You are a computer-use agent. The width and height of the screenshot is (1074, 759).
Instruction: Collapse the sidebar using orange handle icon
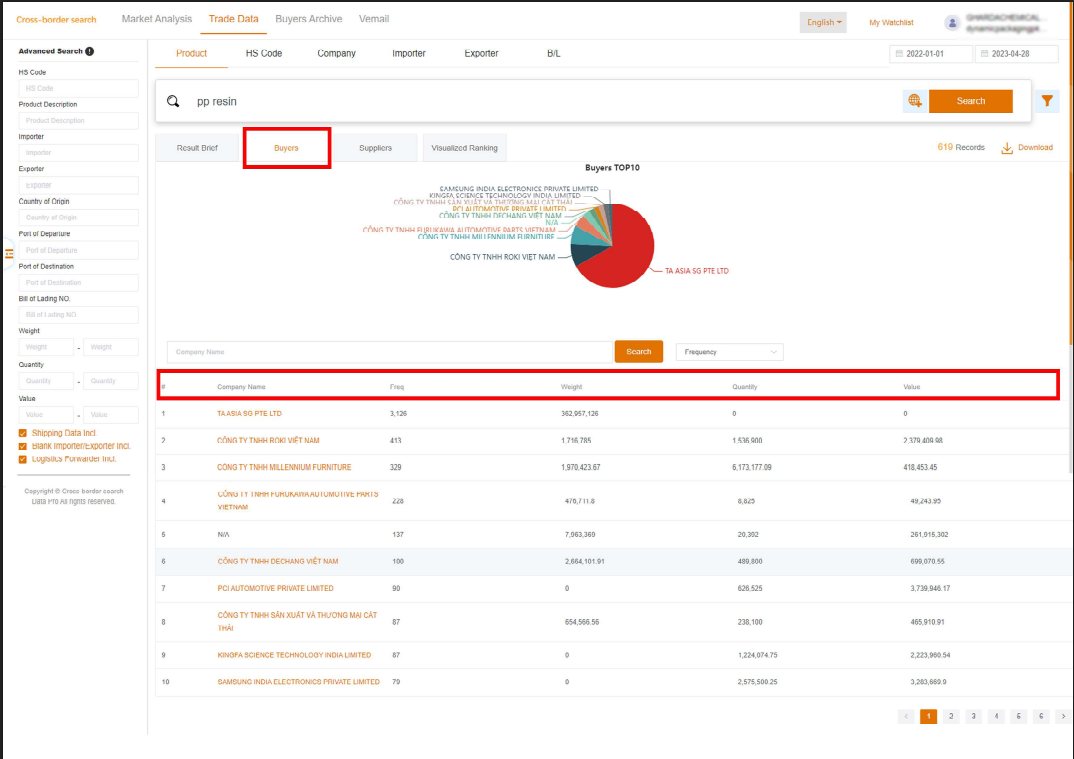point(10,254)
